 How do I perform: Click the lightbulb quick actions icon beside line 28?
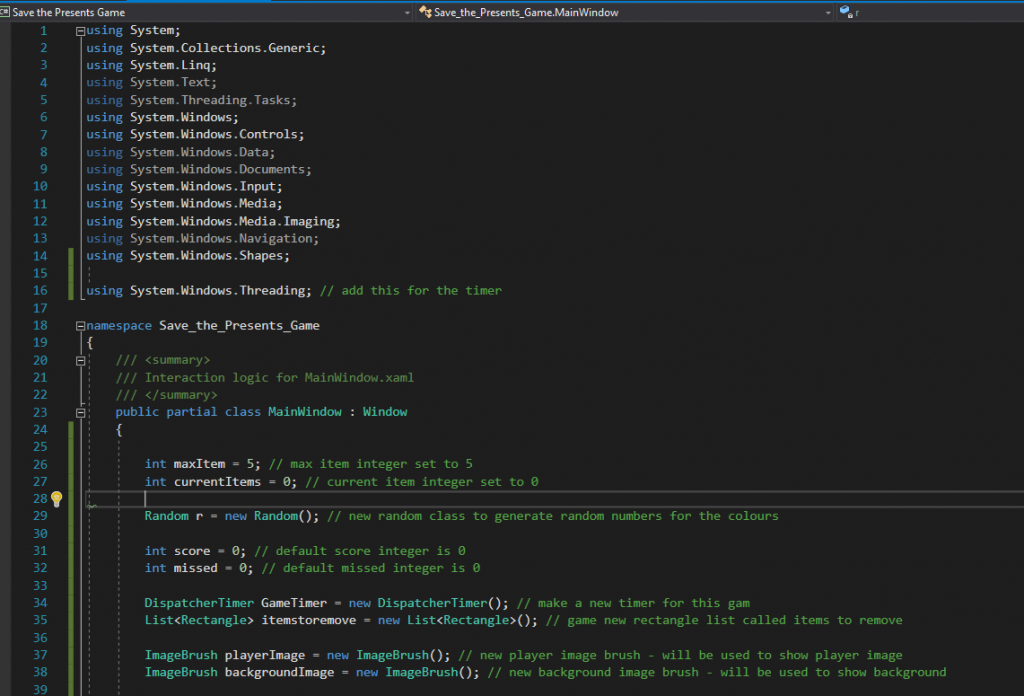[x=57, y=498]
